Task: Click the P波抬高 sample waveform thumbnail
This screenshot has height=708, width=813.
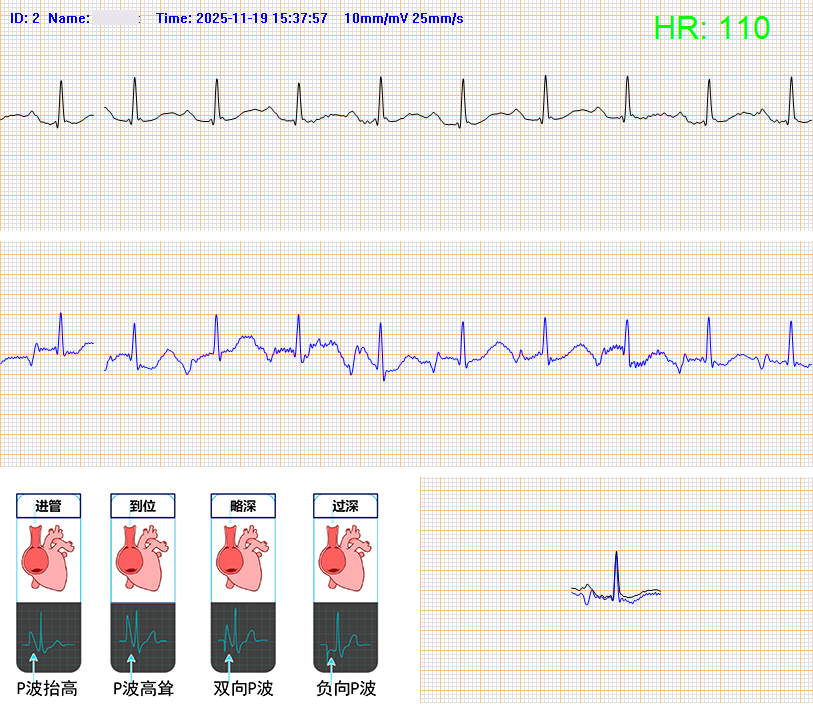Action: coord(48,637)
